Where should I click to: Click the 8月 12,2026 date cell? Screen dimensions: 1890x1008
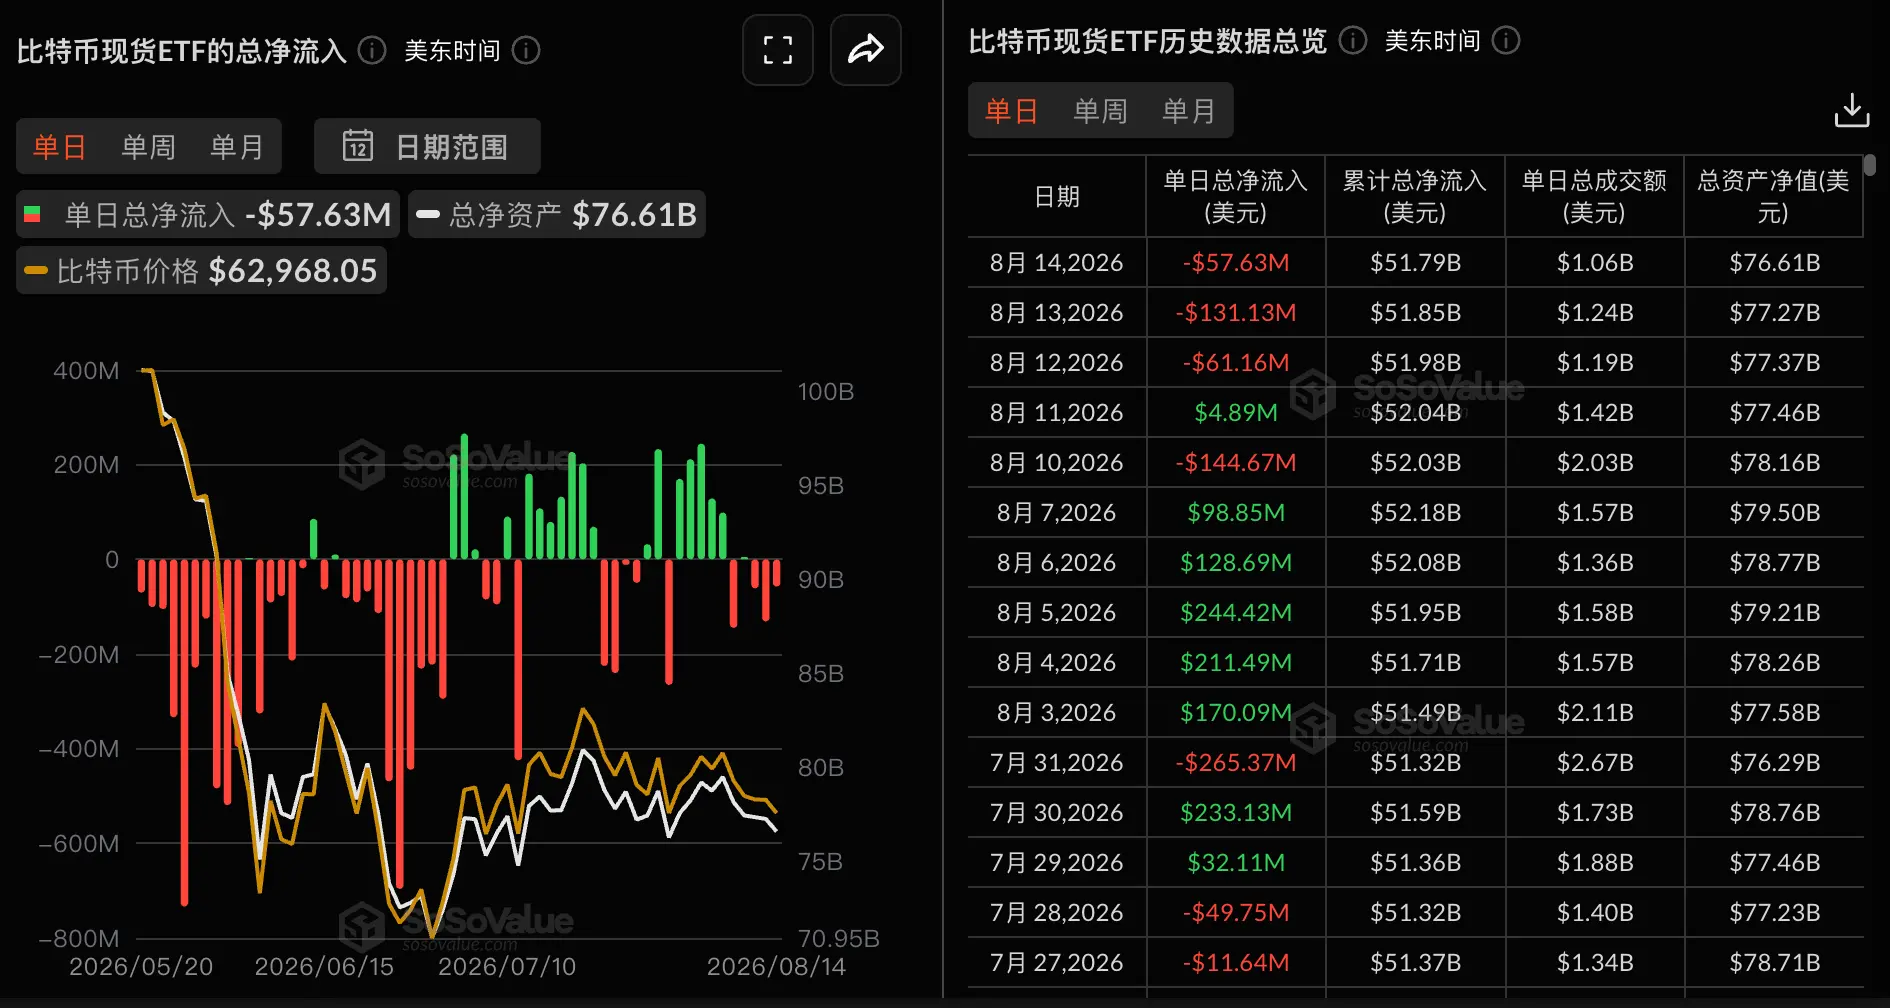1057,362
